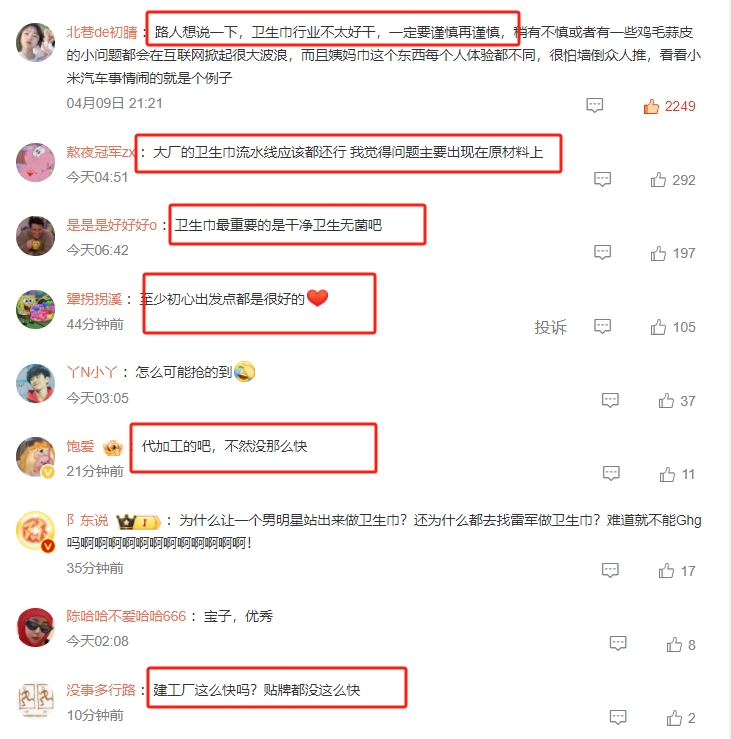Open 陈哈哈不爱哈哈666's profile link

click(126, 616)
